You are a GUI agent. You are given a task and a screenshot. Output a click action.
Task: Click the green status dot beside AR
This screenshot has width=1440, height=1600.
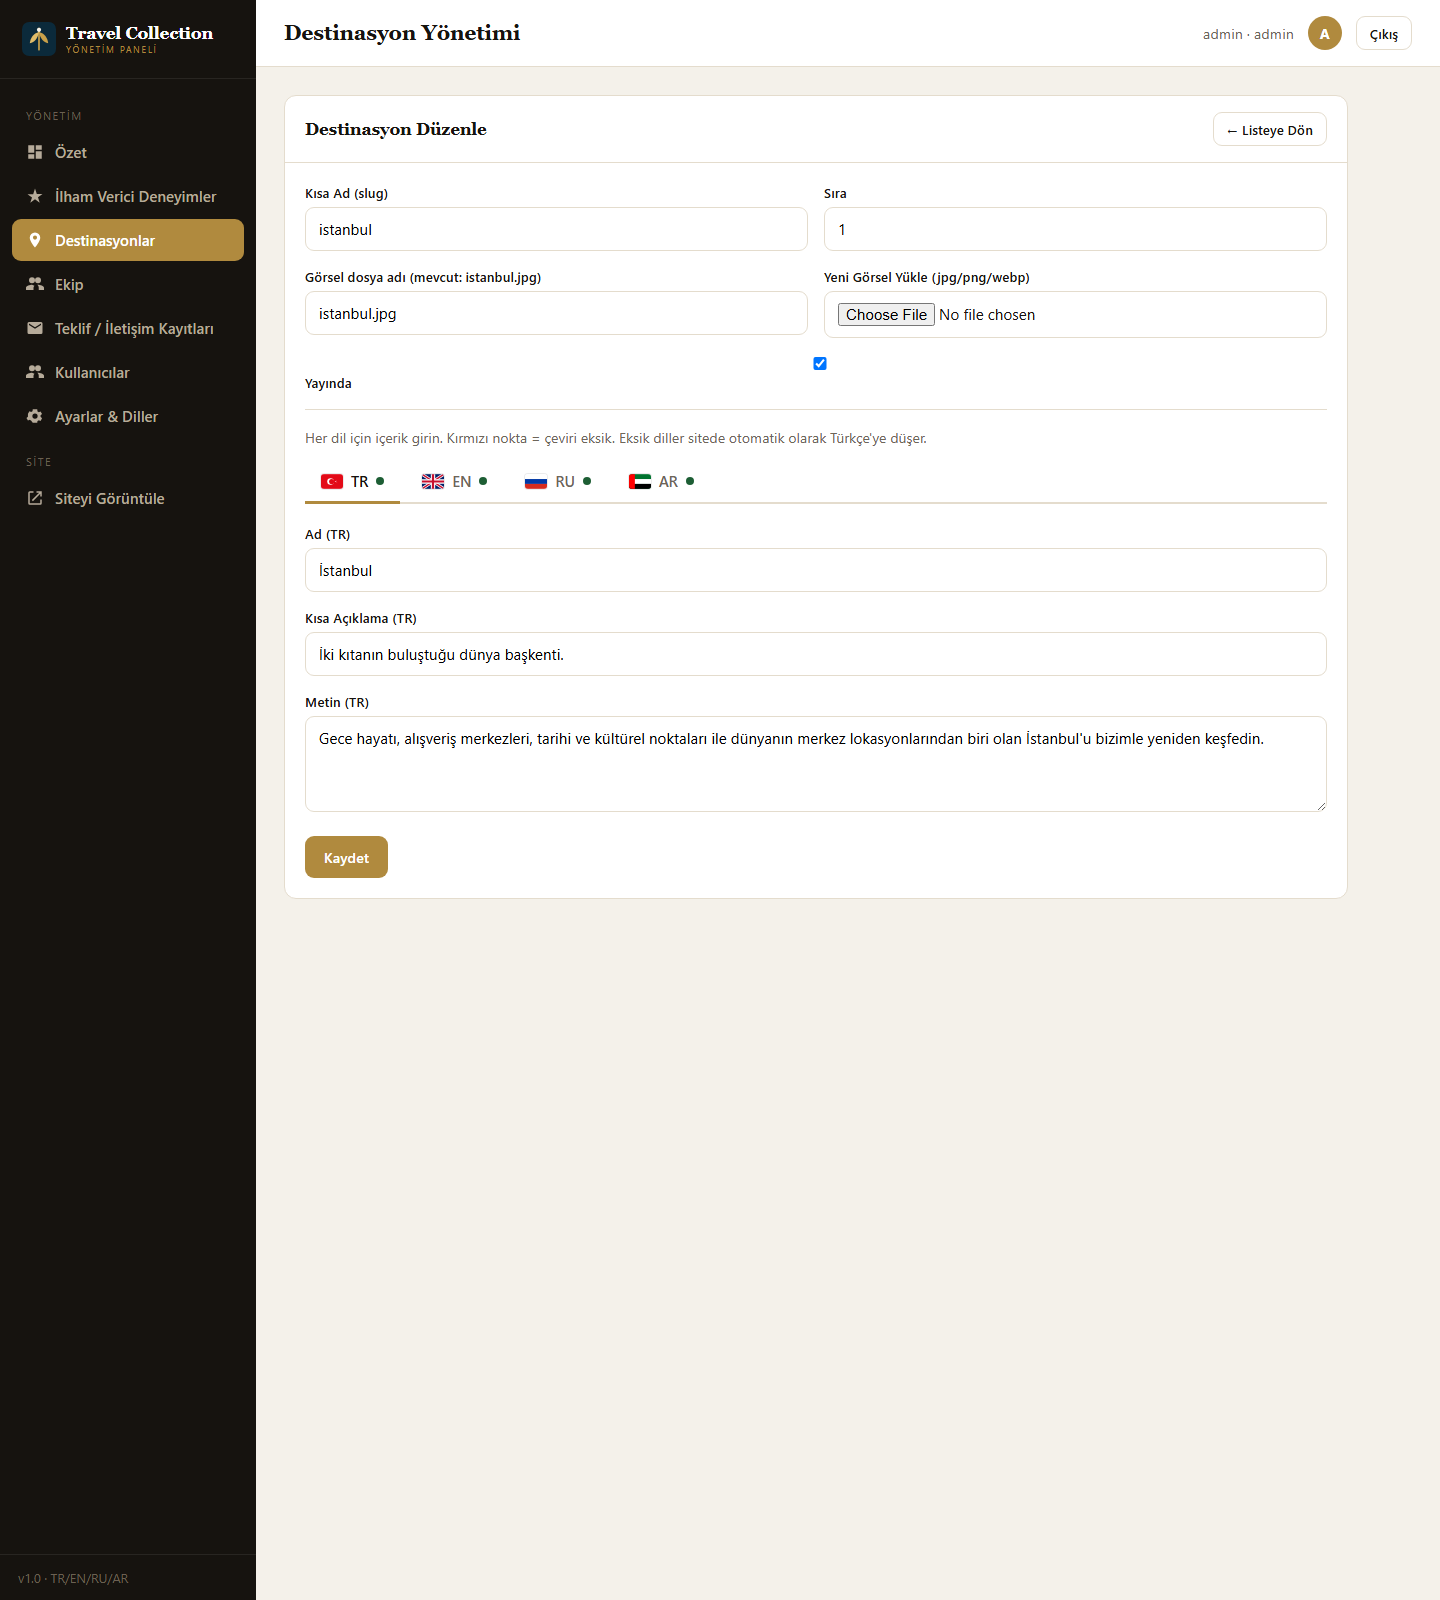coord(690,481)
